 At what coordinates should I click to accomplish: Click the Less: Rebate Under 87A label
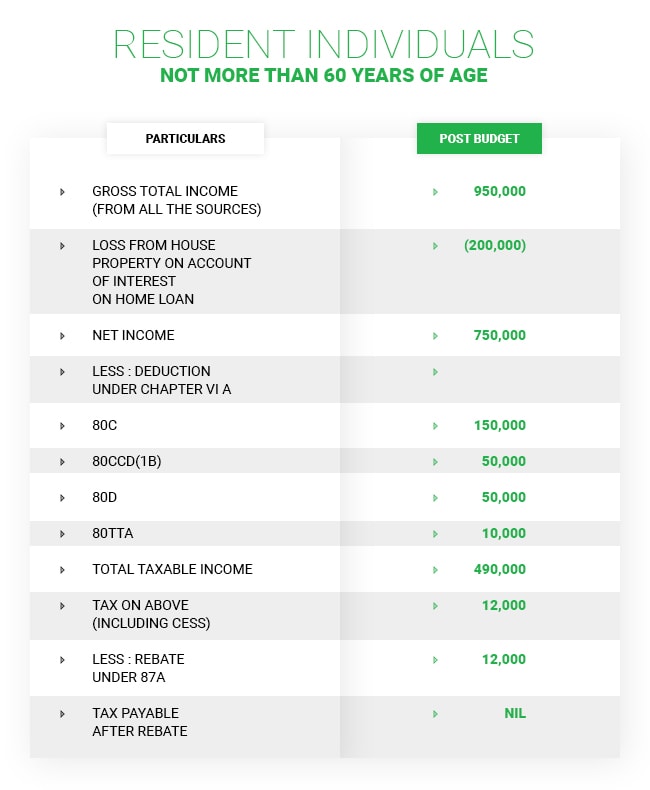coord(138,668)
